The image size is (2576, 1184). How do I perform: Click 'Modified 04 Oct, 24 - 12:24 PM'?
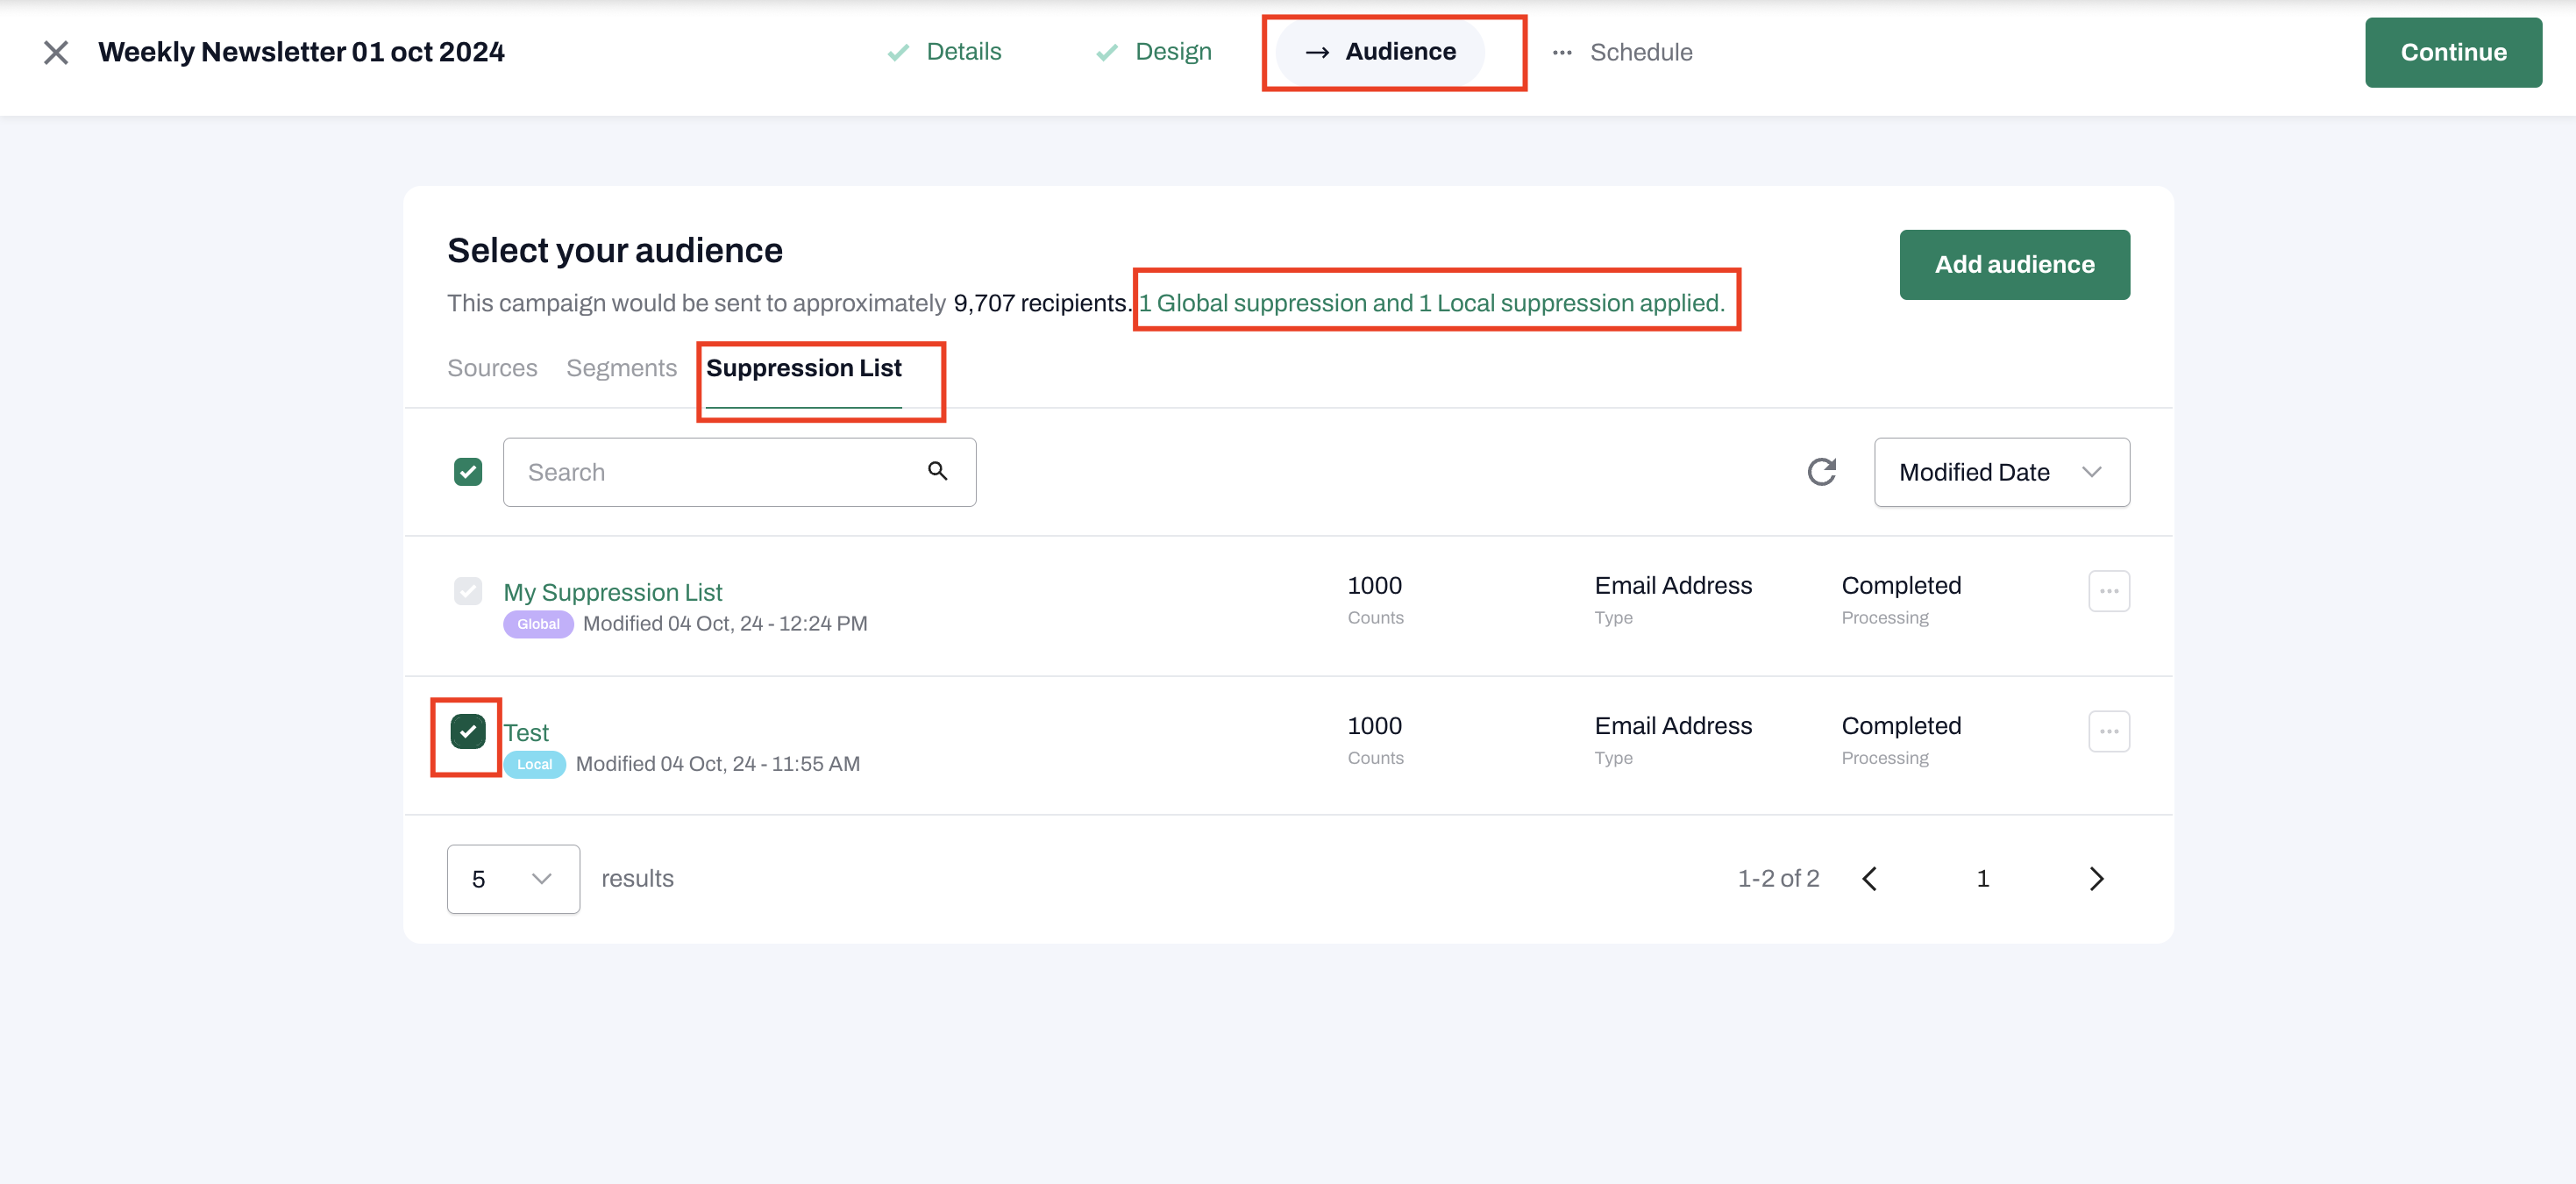[x=725, y=624]
